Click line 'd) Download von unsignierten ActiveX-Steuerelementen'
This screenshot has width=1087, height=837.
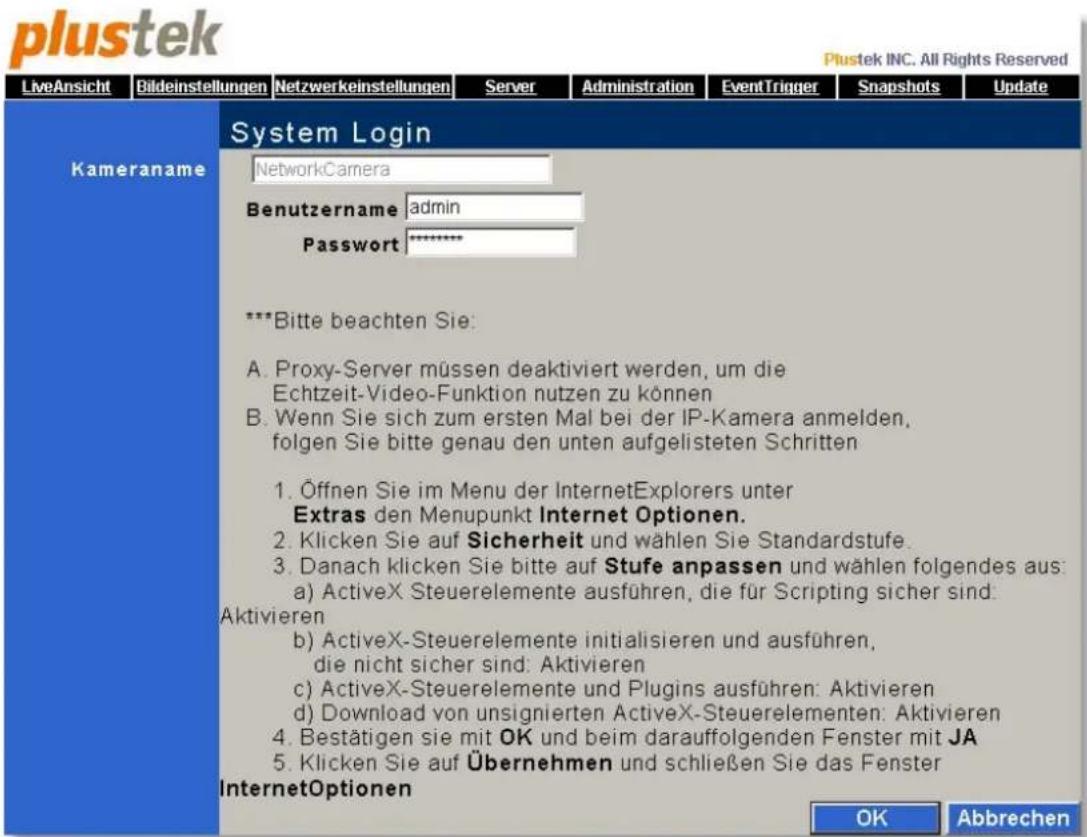(x=647, y=714)
